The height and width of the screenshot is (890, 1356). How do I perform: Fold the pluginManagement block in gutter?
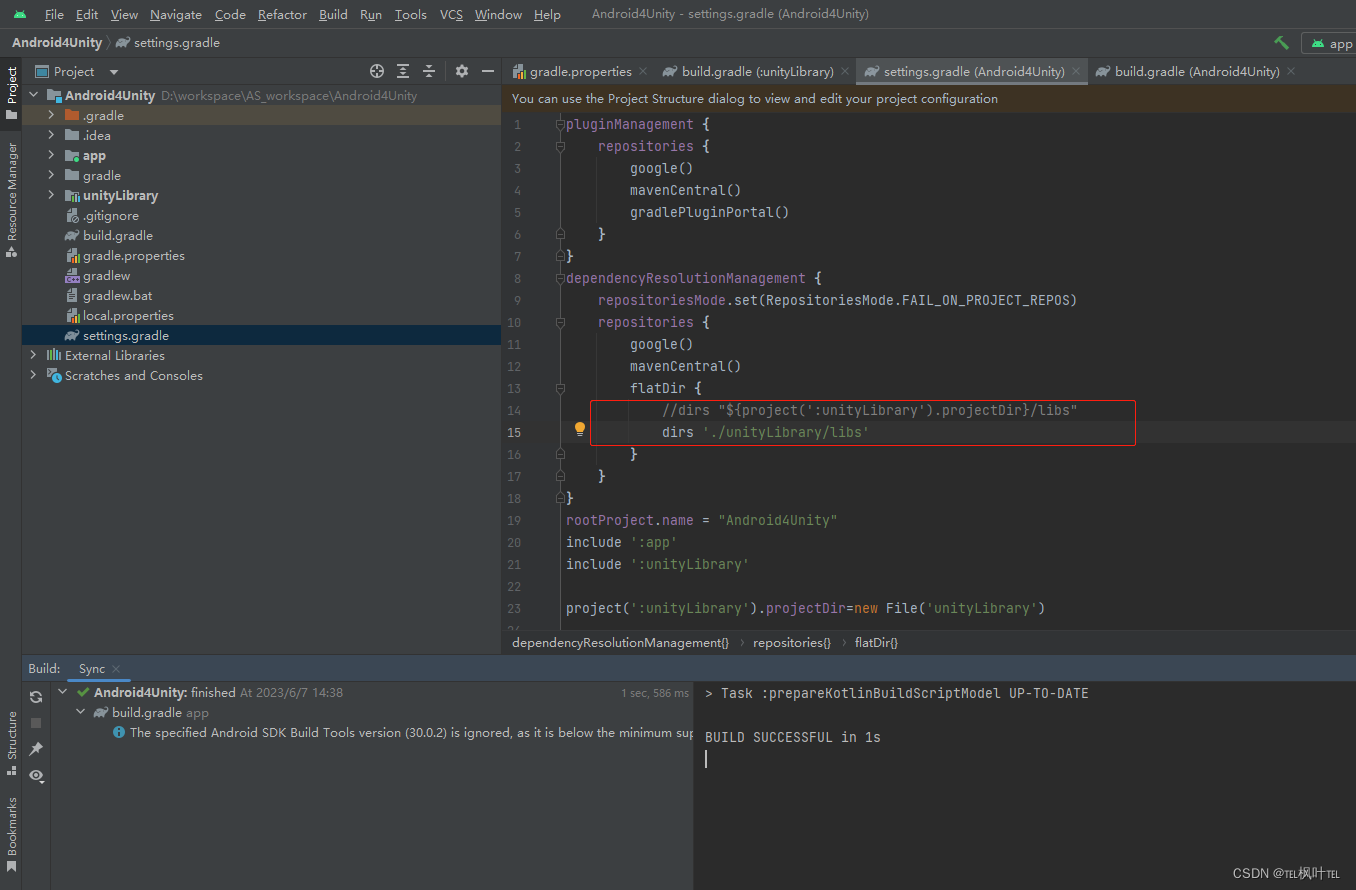coord(560,124)
